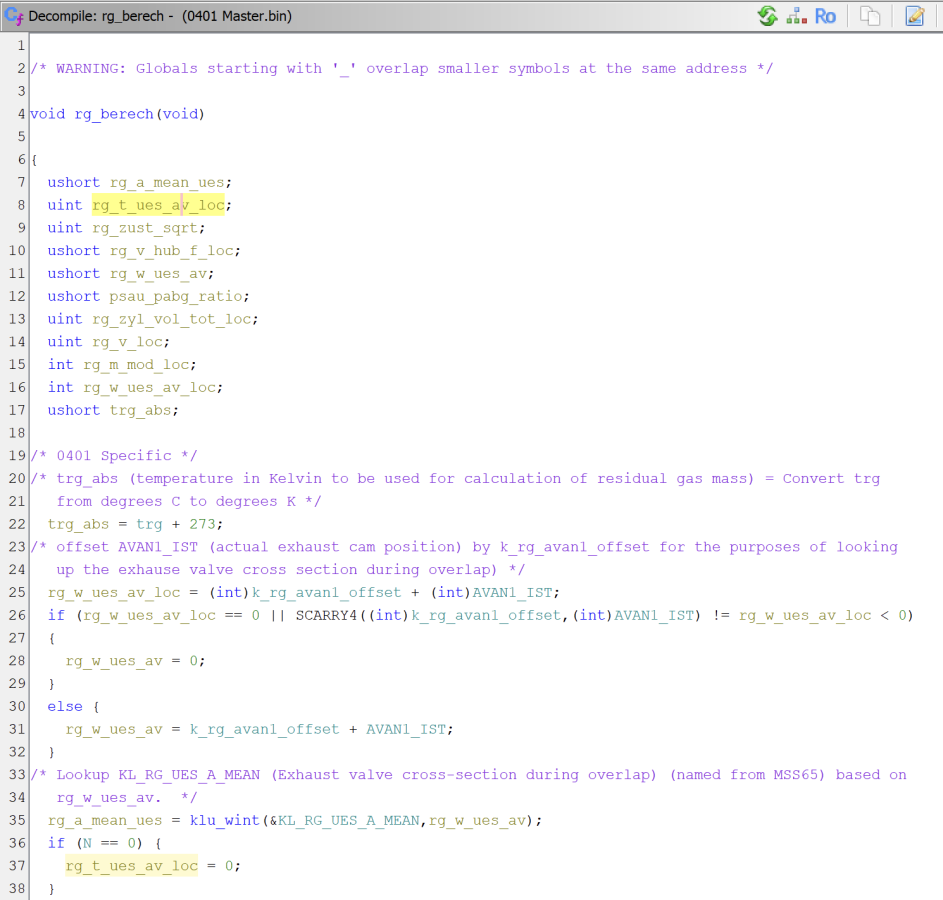Copy the decompiled code via toolbar icon
The image size is (943, 900).
pos(869,16)
